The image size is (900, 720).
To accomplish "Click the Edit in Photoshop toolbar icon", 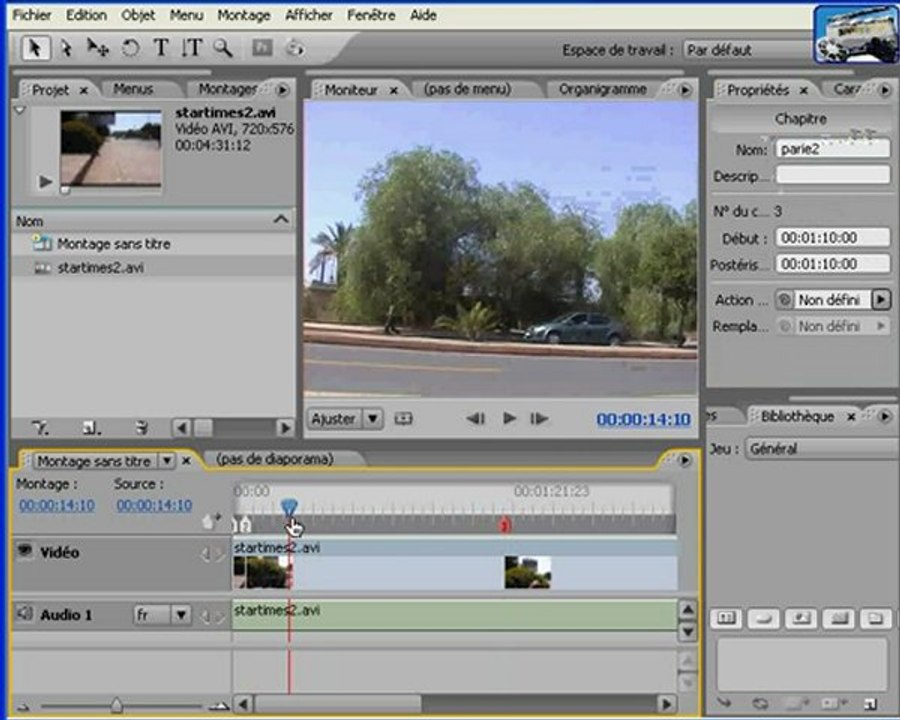I will click(262, 48).
